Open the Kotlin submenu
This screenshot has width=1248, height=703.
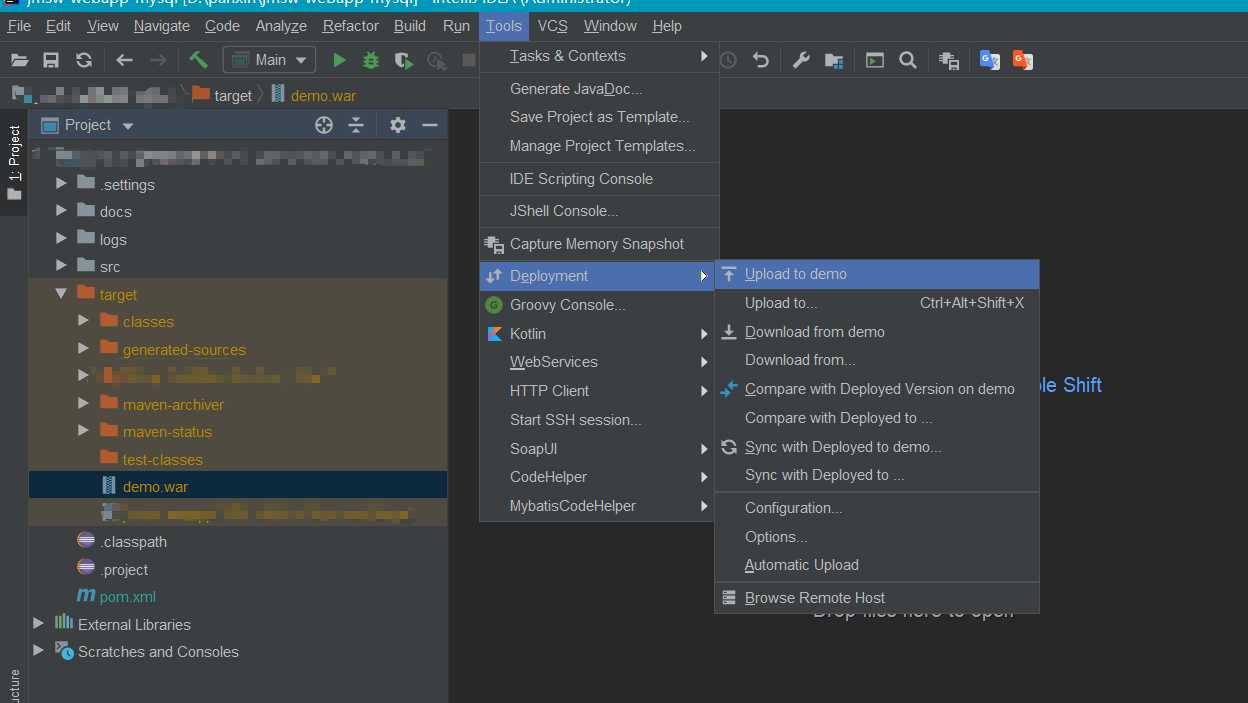tap(597, 334)
